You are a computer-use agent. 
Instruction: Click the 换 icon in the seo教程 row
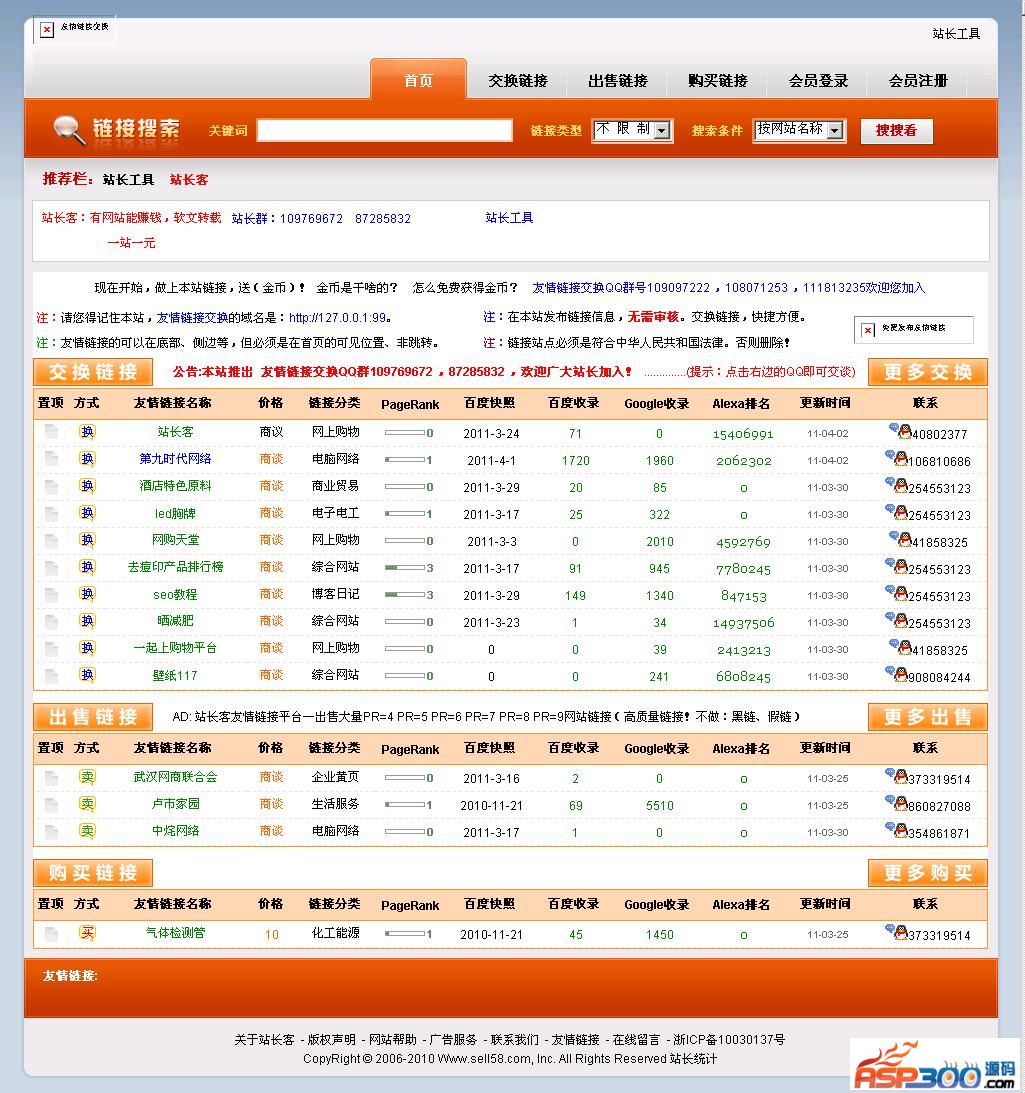[x=86, y=594]
